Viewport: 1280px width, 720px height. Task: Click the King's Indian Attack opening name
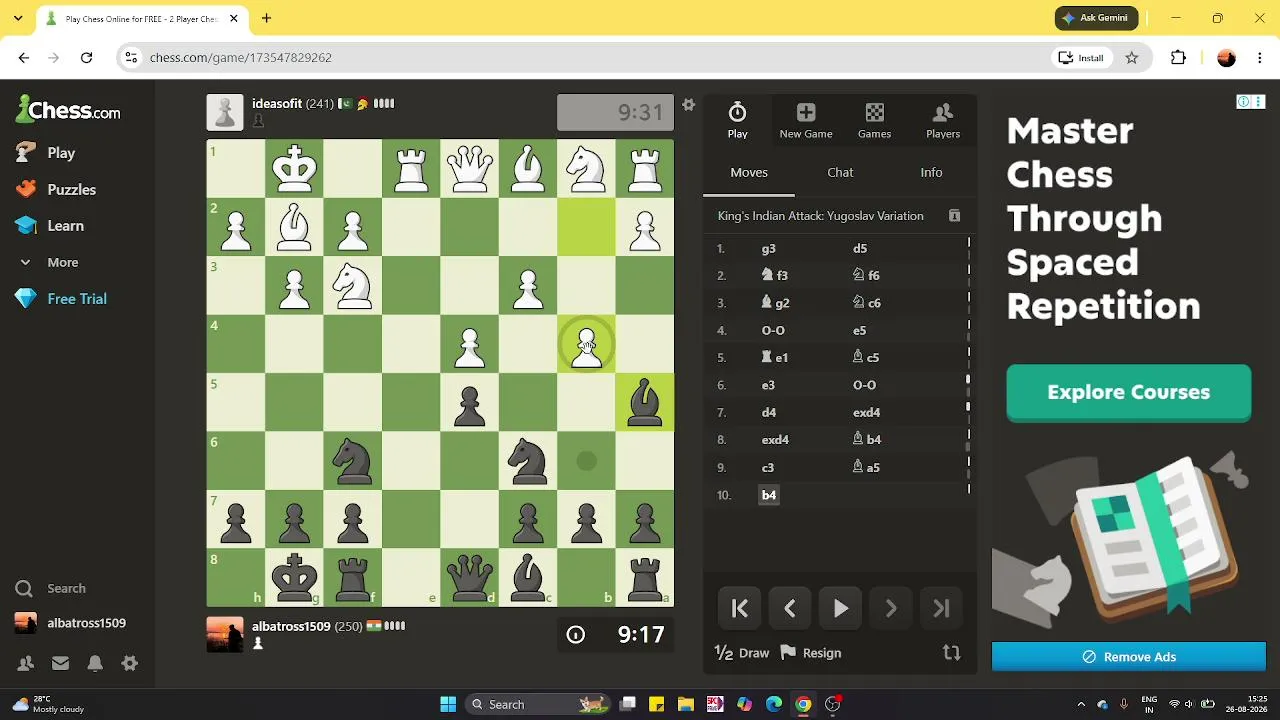(x=820, y=216)
